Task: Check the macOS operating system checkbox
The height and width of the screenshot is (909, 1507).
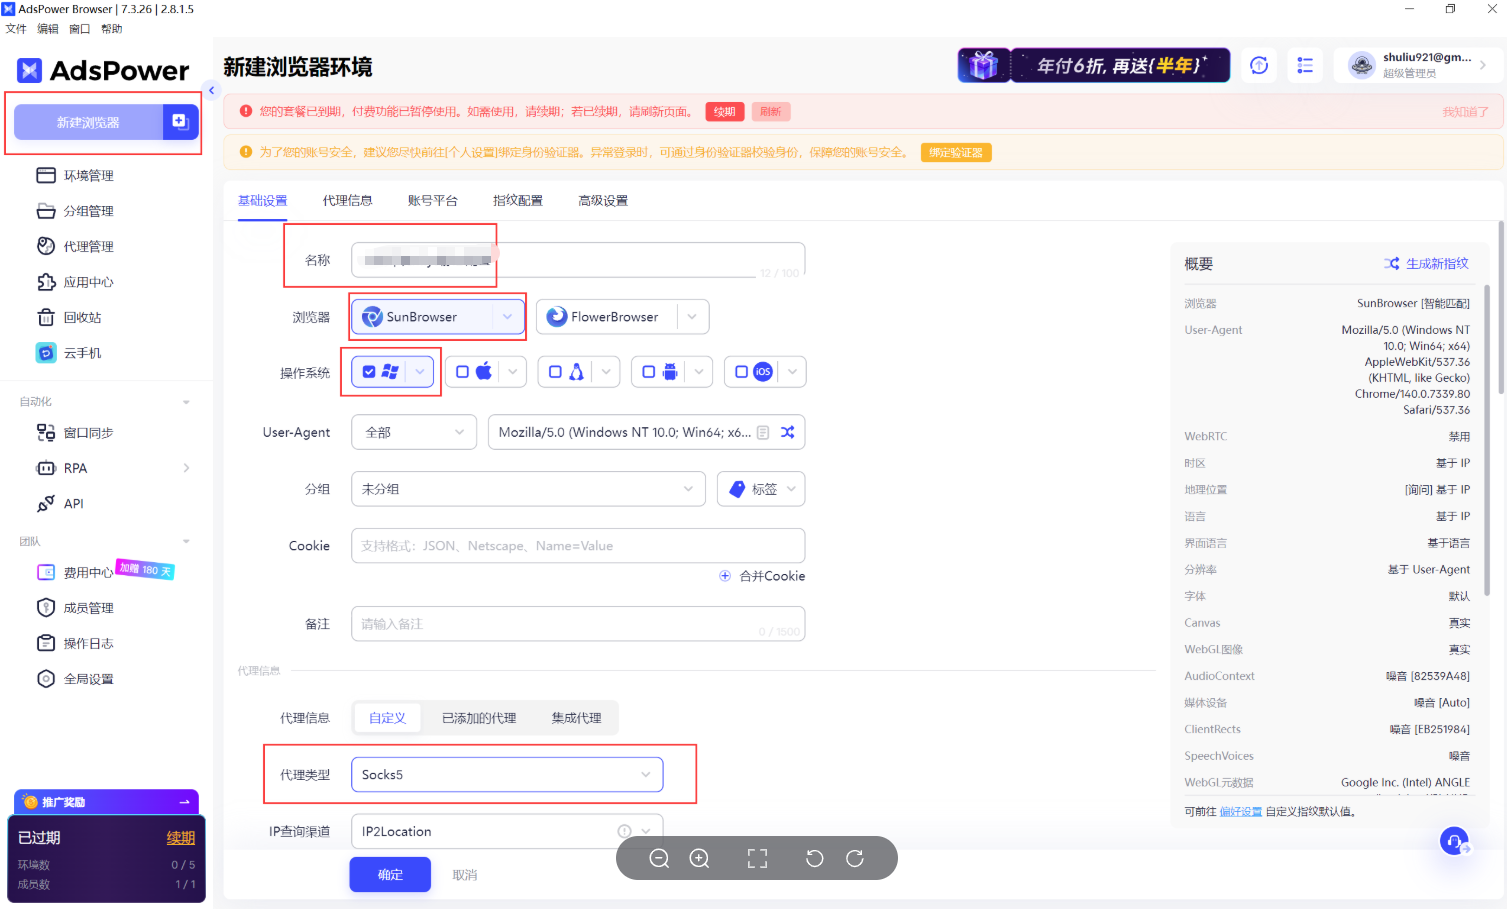Action: [x=462, y=372]
